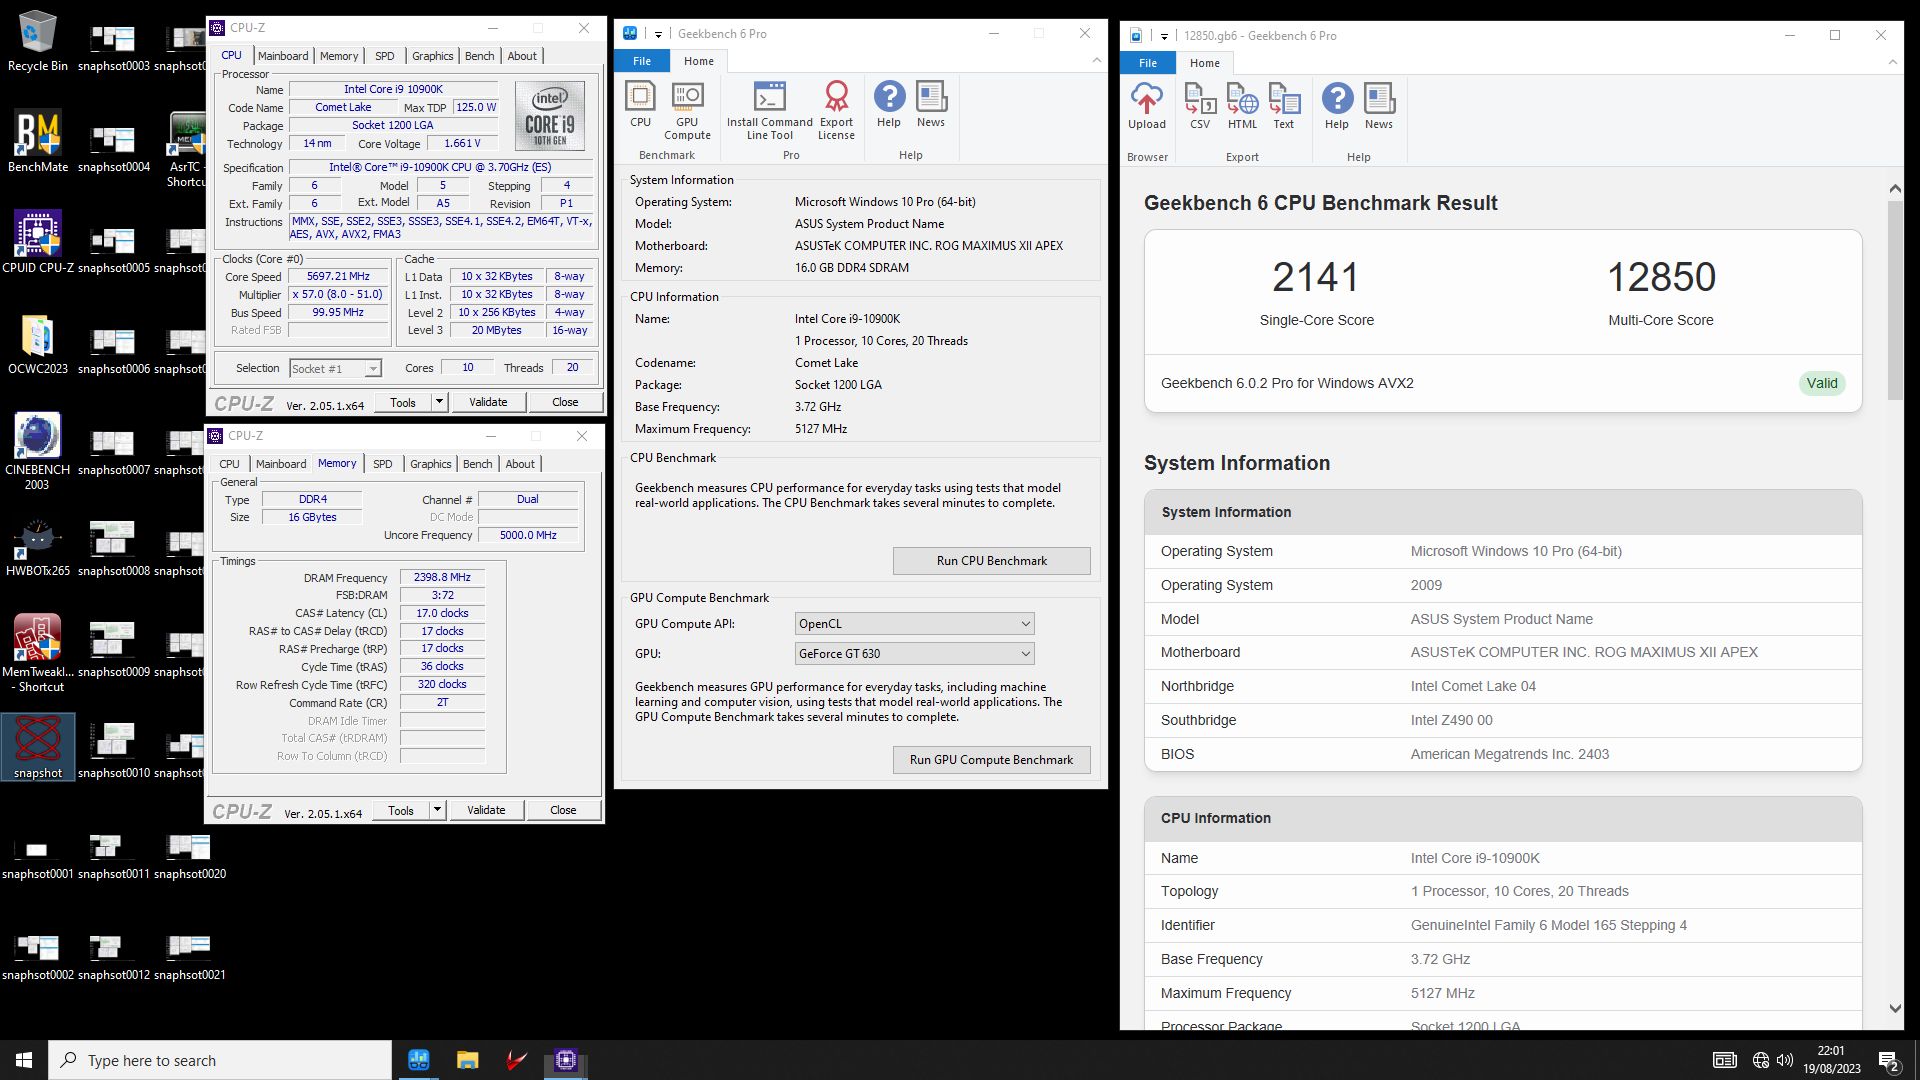Open the GPU Compute API OpenCL dropdown
The width and height of the screenshot is (1920, 1080).
click(x=914, y=624)
